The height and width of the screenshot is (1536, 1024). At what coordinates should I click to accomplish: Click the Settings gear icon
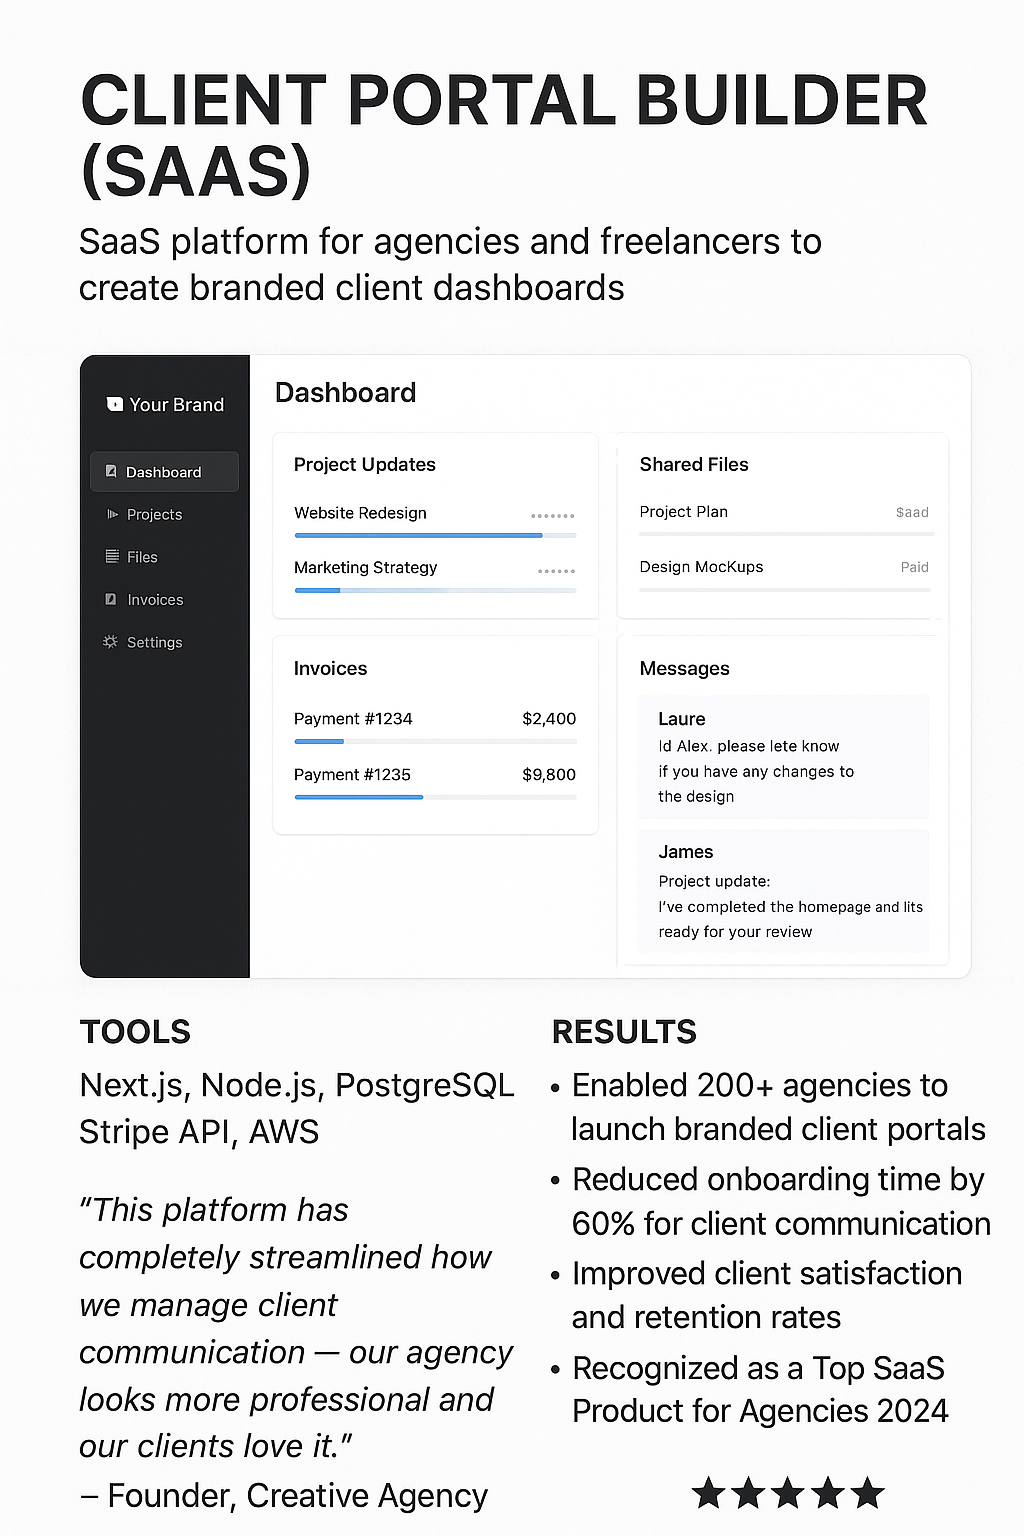point(110,642)
